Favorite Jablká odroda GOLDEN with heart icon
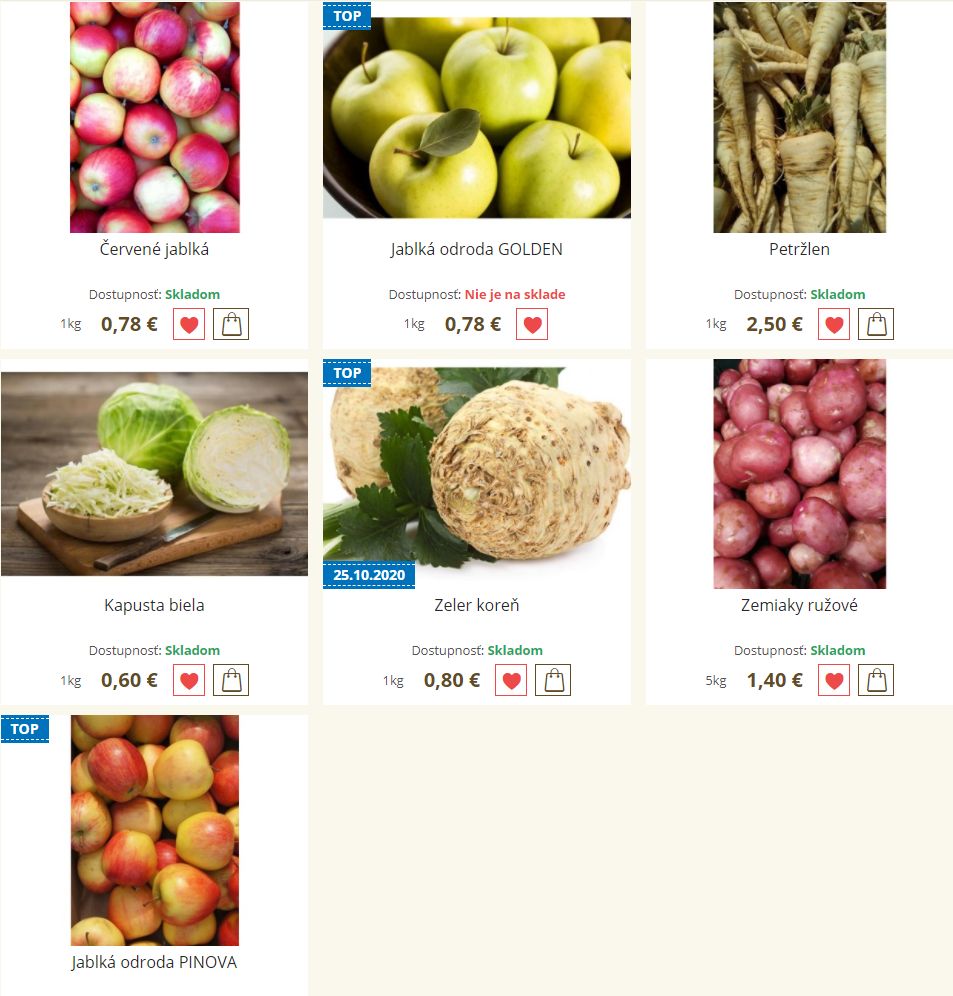 click(532, 324)
